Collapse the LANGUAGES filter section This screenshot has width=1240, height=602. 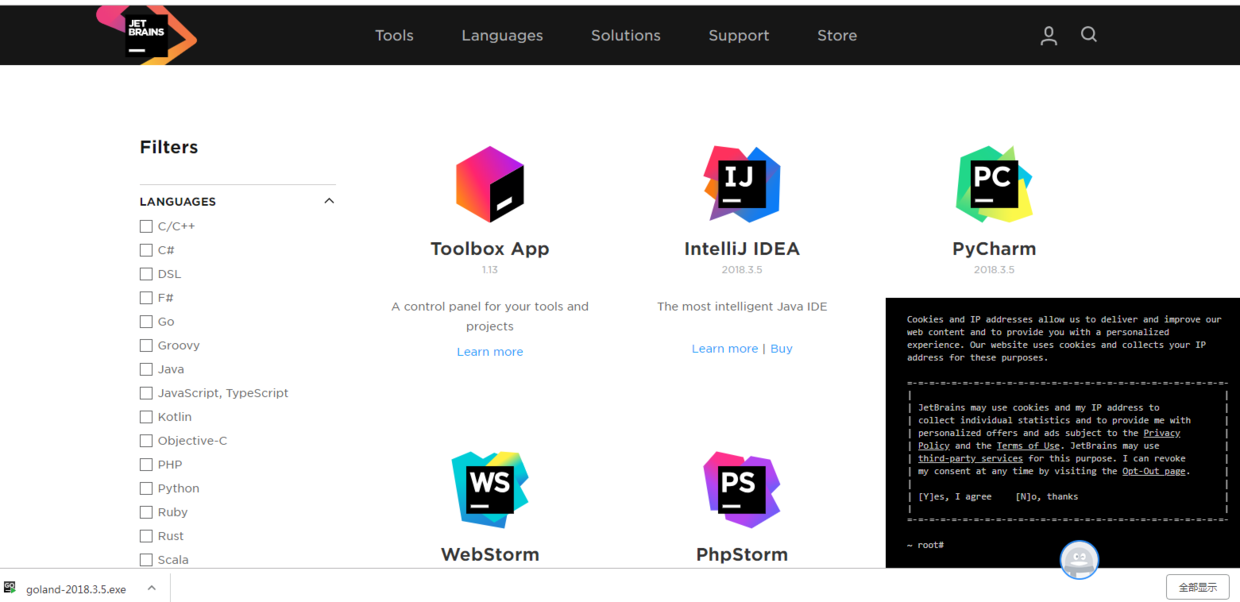click(x=329, y=201)
